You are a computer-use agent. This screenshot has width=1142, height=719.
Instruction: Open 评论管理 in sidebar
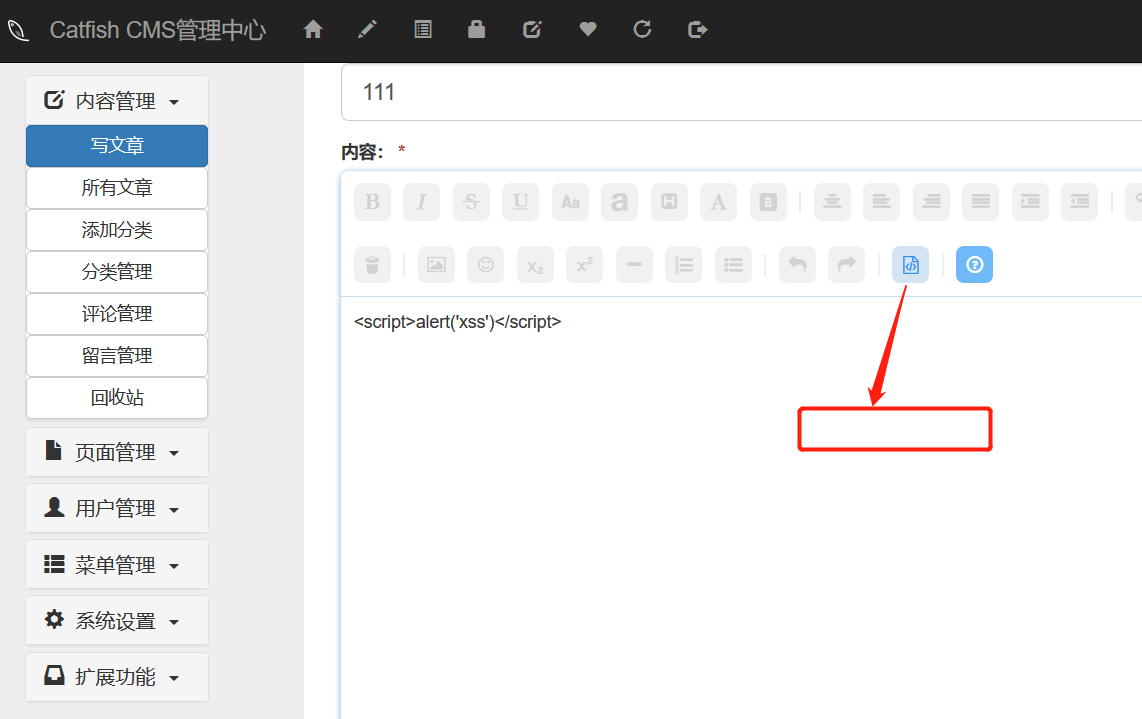(117, 314)
